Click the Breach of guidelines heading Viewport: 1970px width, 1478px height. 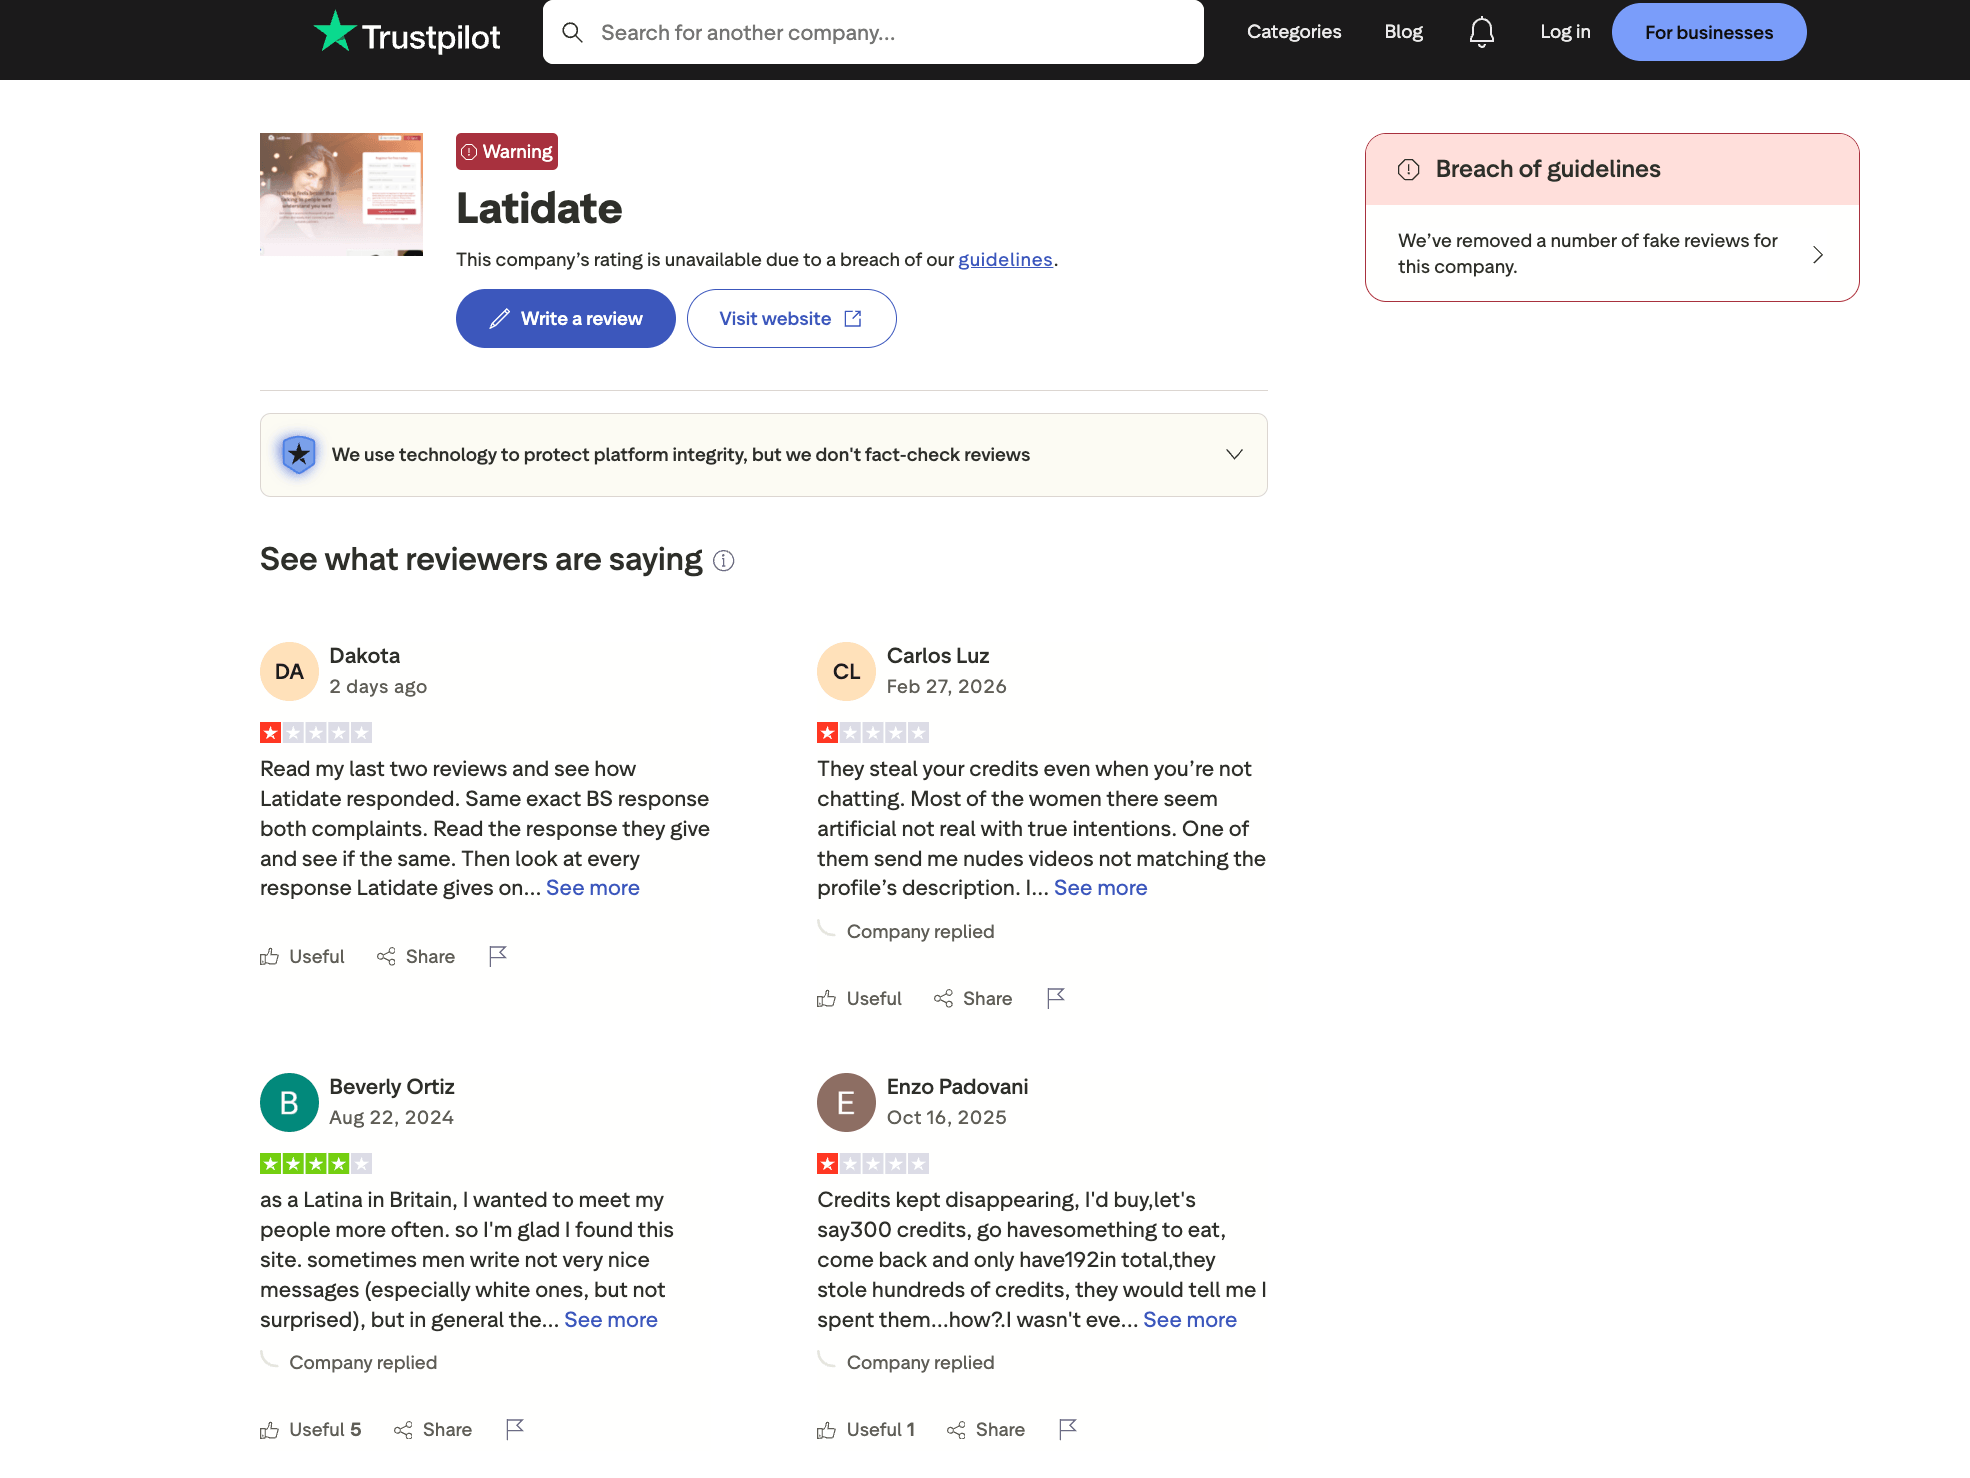1548,169
